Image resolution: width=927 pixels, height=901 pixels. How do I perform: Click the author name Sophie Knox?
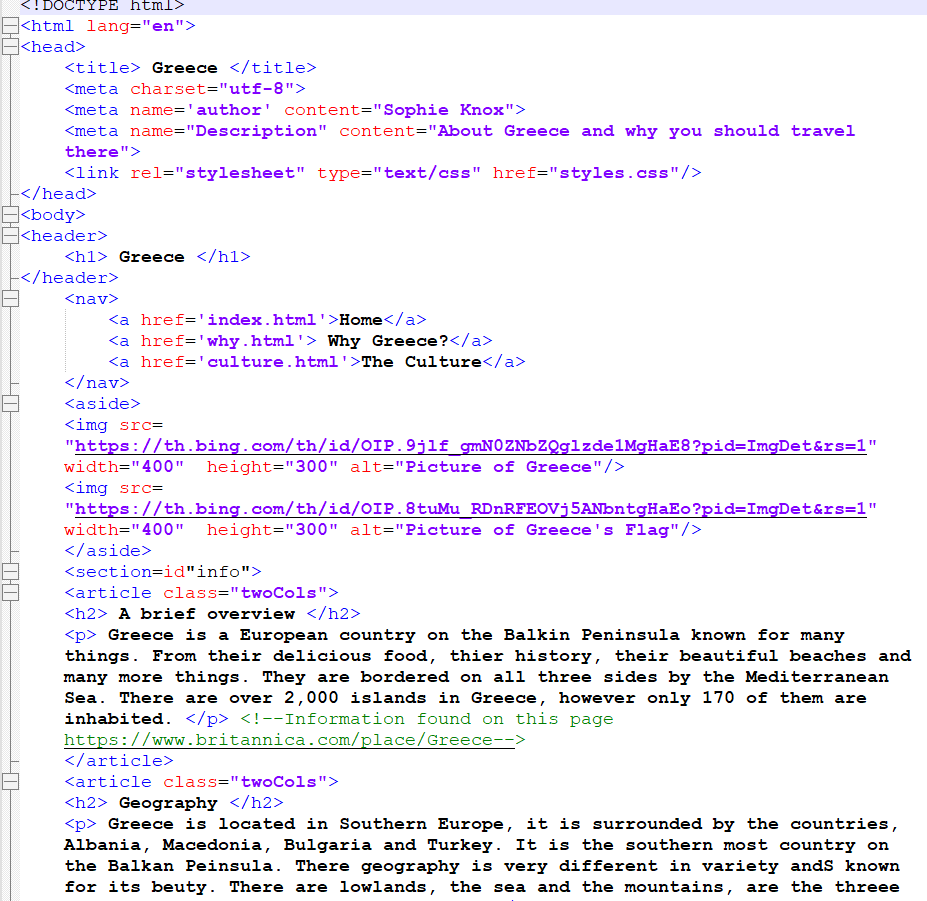(444, 110)
